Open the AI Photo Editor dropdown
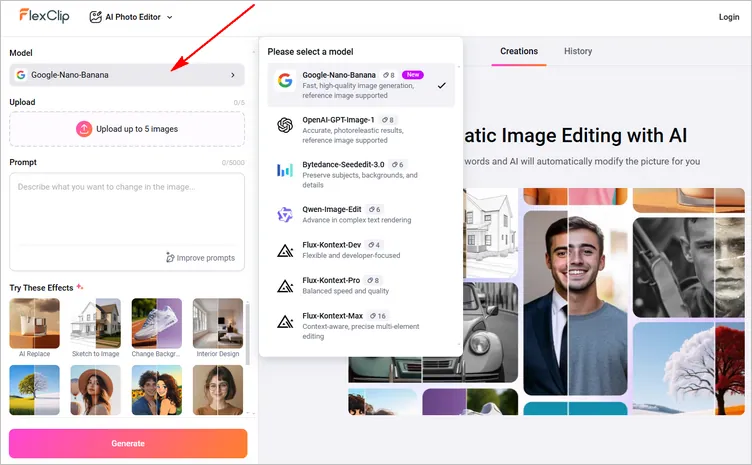Screen dimensions: 752x465 pyautogui.click(x=131, y=17)
